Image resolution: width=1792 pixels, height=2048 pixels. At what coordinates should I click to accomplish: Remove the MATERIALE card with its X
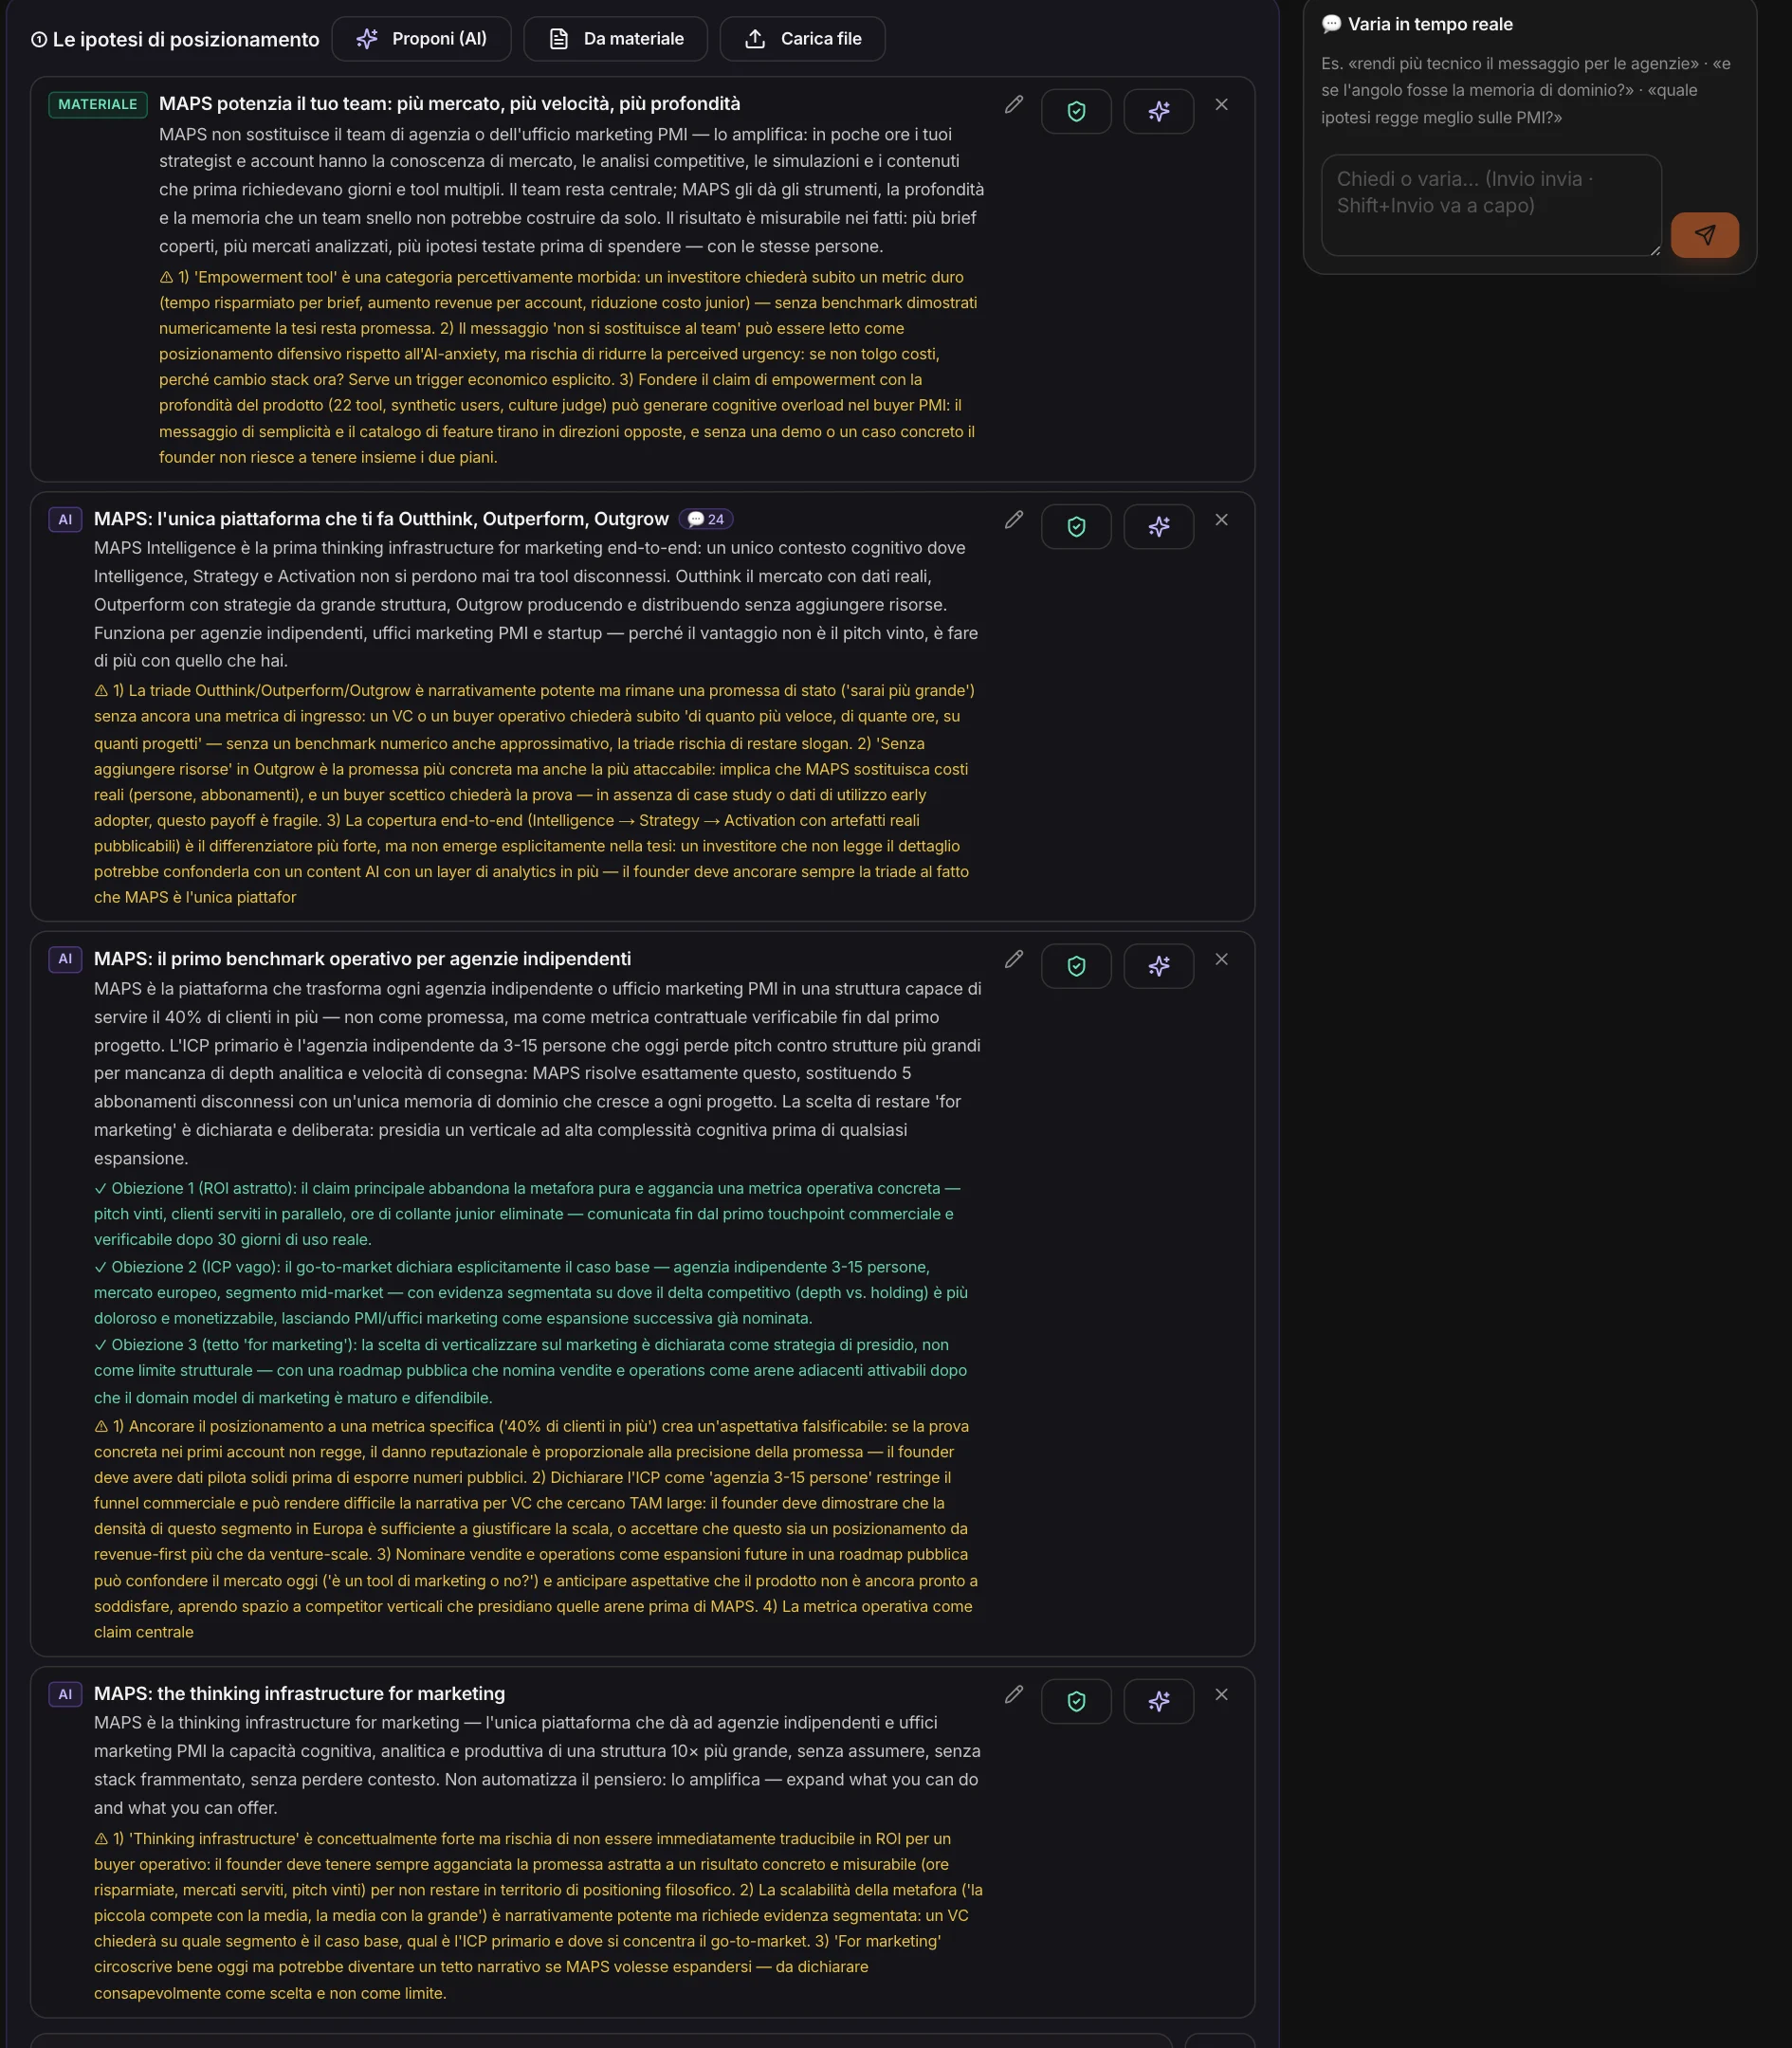tap(1221, 104)
